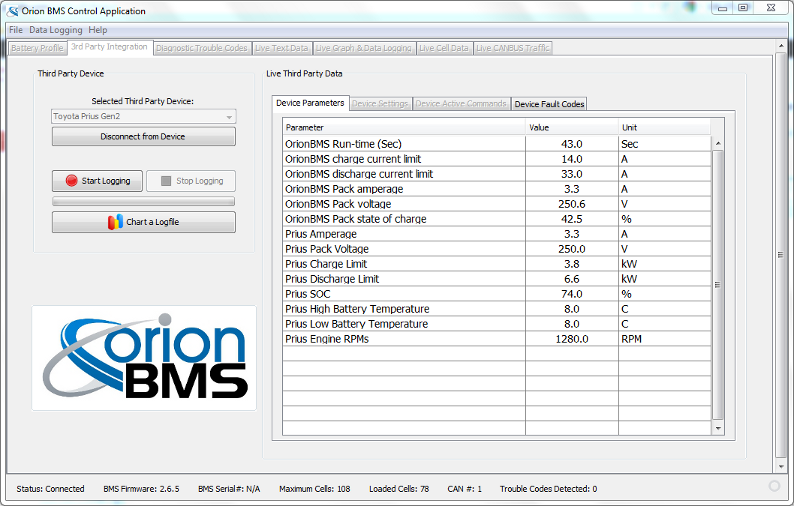Switch to the Live Cell Data tab
Screen dimensions: 794x506
[444, 48]
